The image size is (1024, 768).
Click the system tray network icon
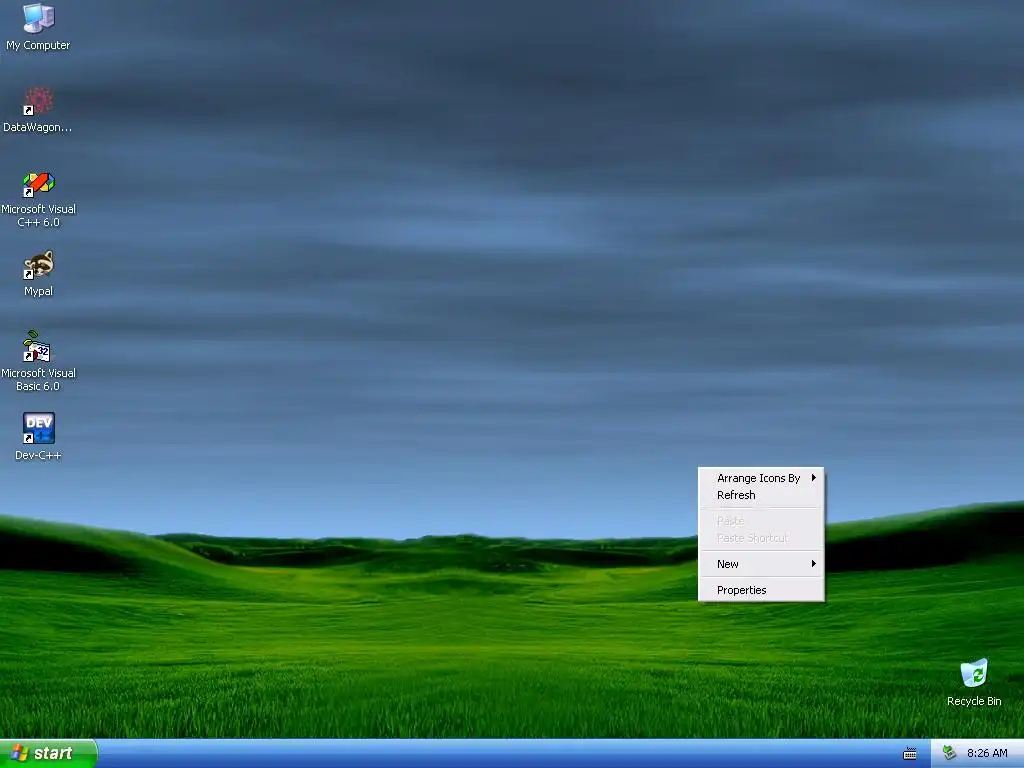click(x=949, y=753)
